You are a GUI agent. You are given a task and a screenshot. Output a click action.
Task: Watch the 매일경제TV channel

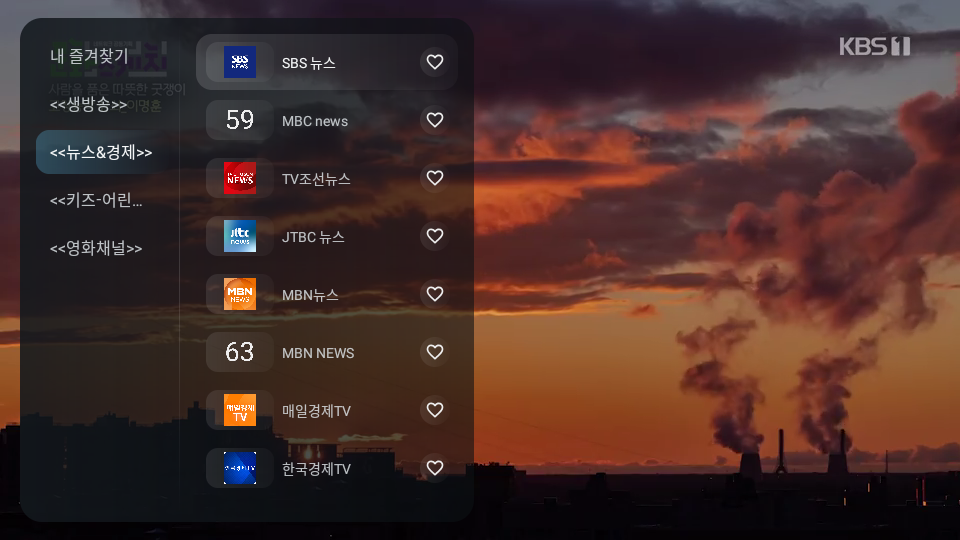click(327, 410)
